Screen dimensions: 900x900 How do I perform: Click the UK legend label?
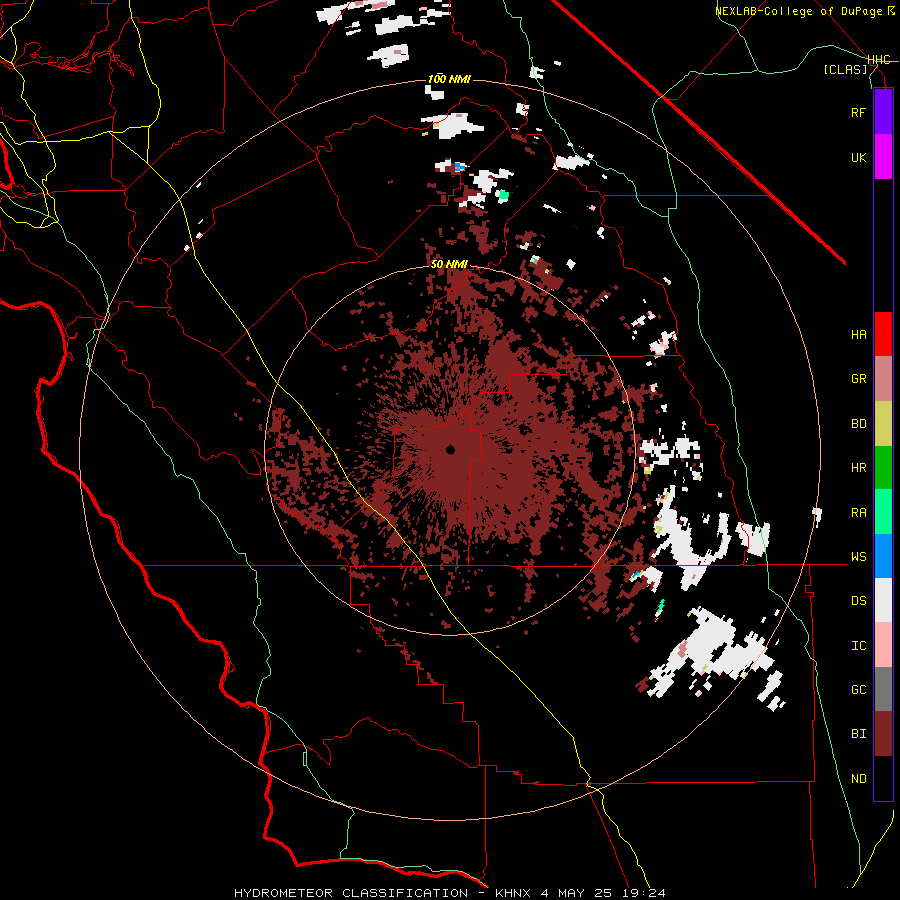858,157
